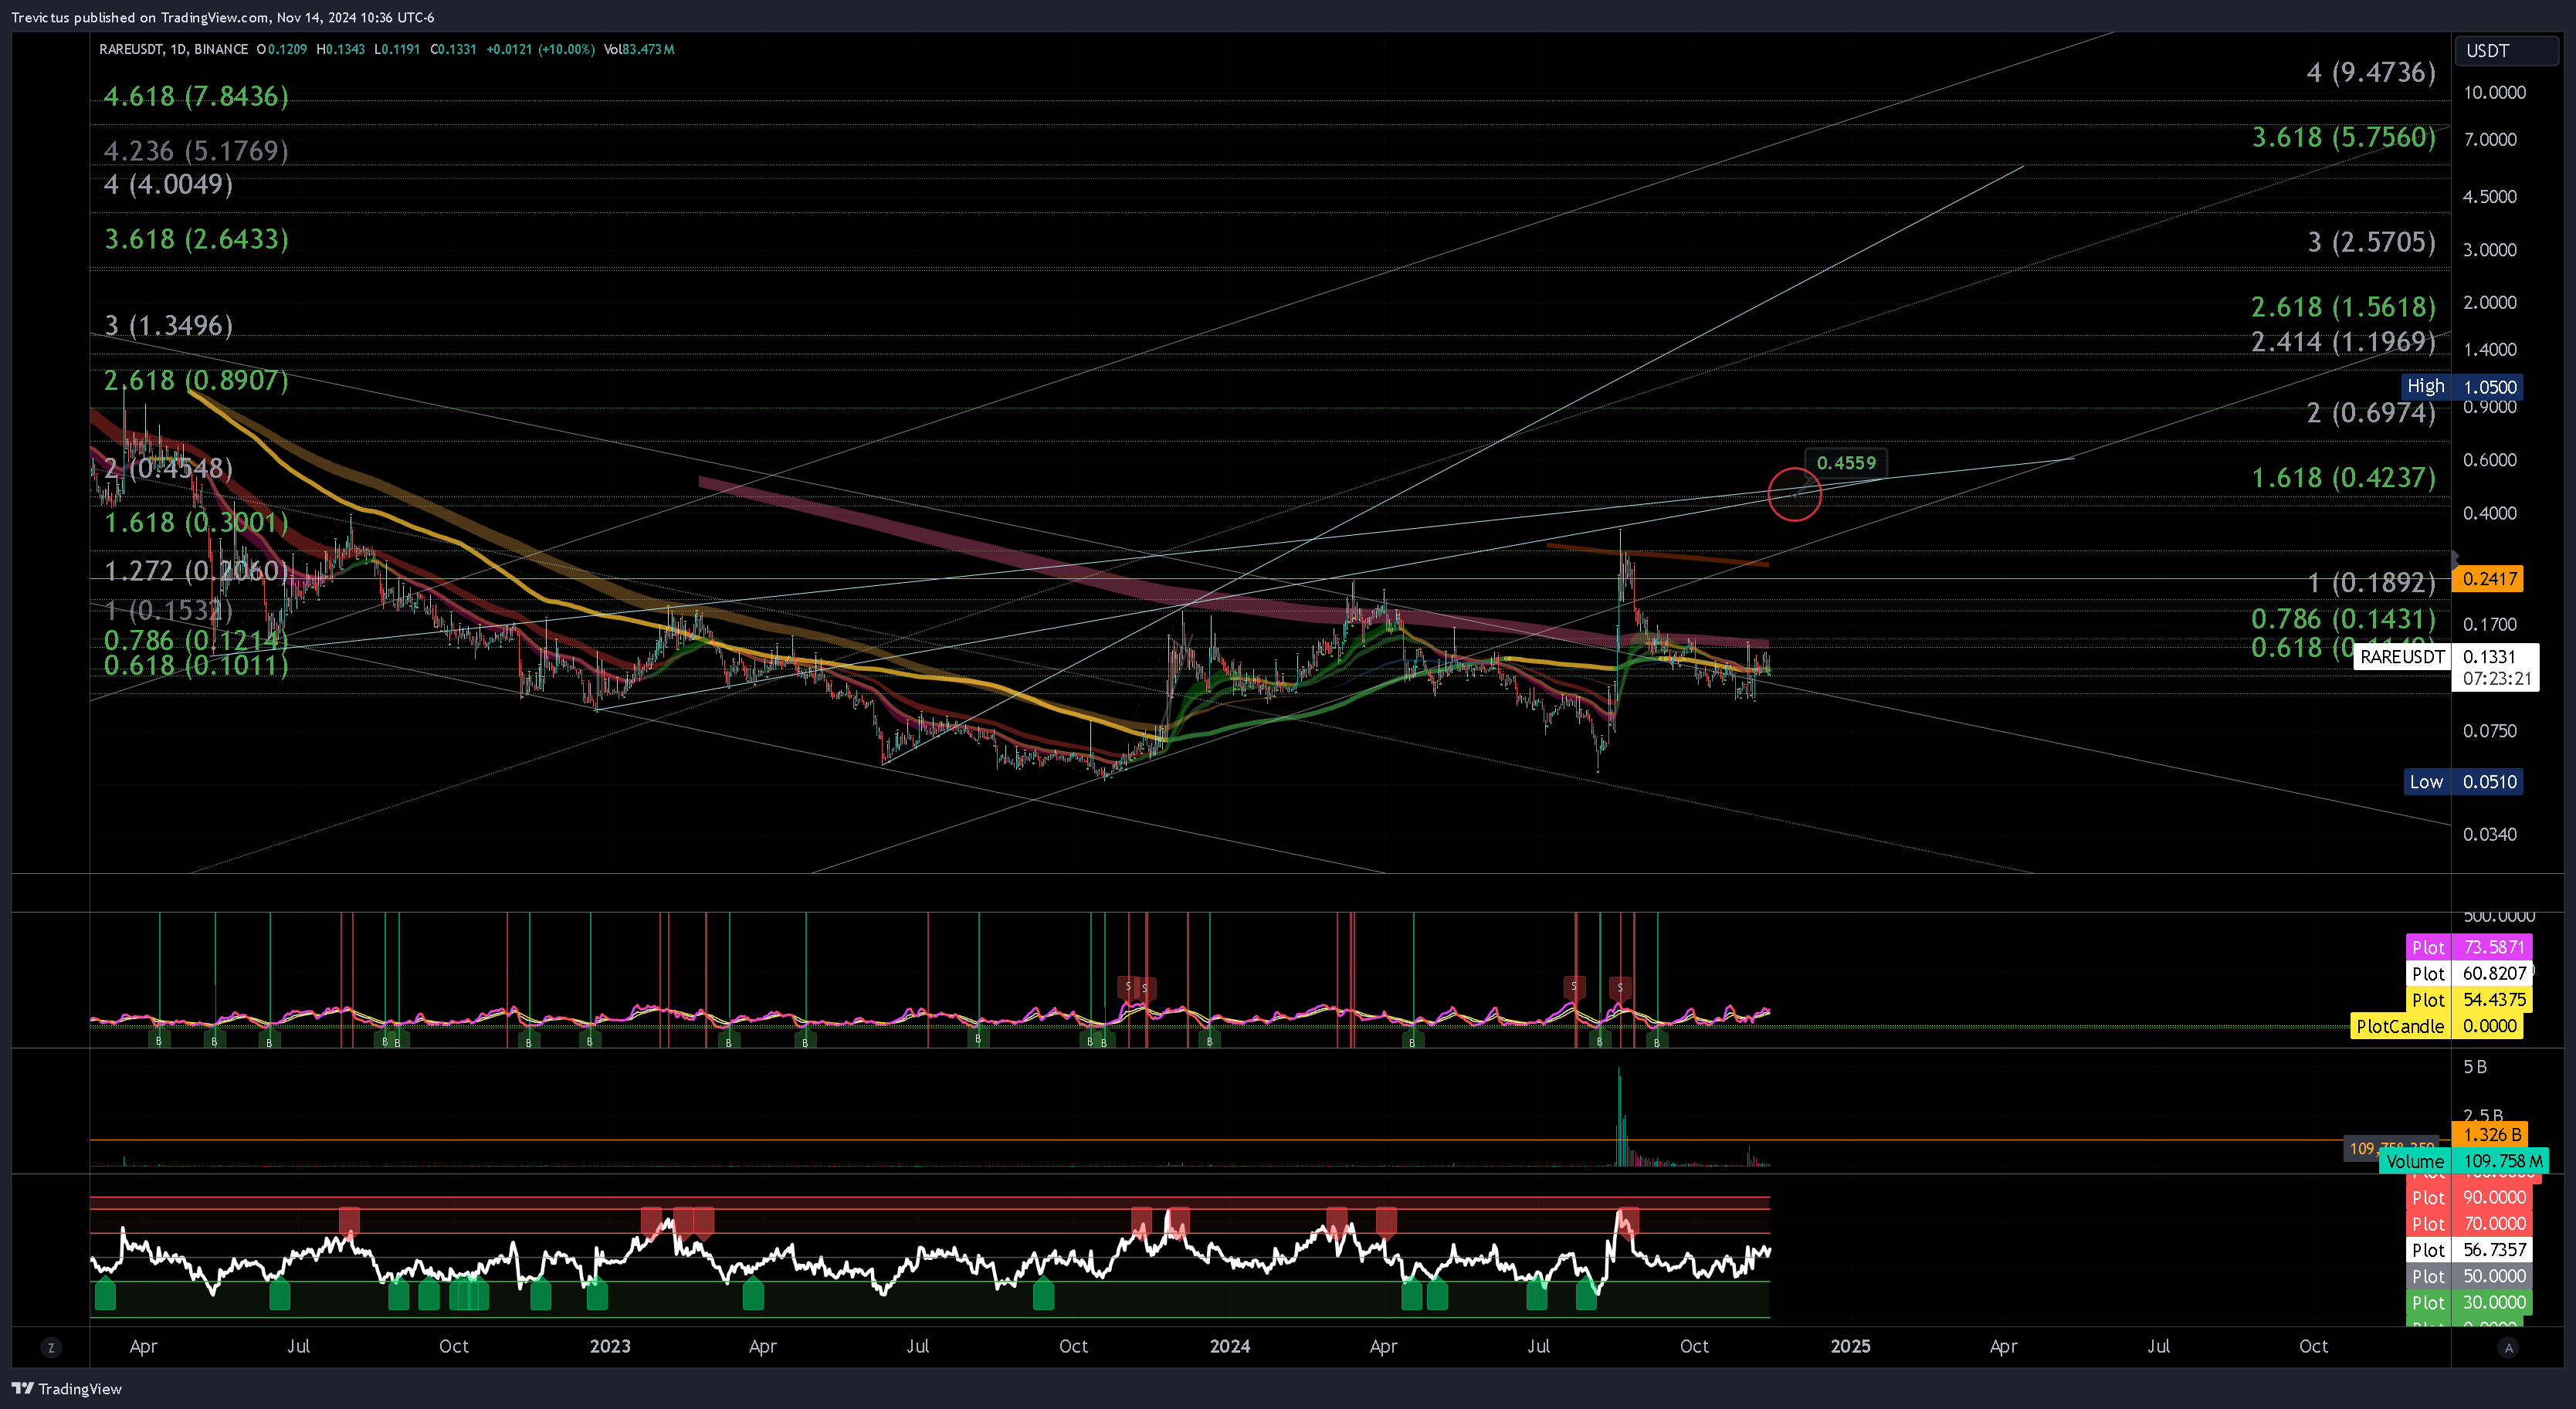
Task: Click the +0.0121 (+10.00%) change value
Action: pyautogui.click(x=540, y=49)
